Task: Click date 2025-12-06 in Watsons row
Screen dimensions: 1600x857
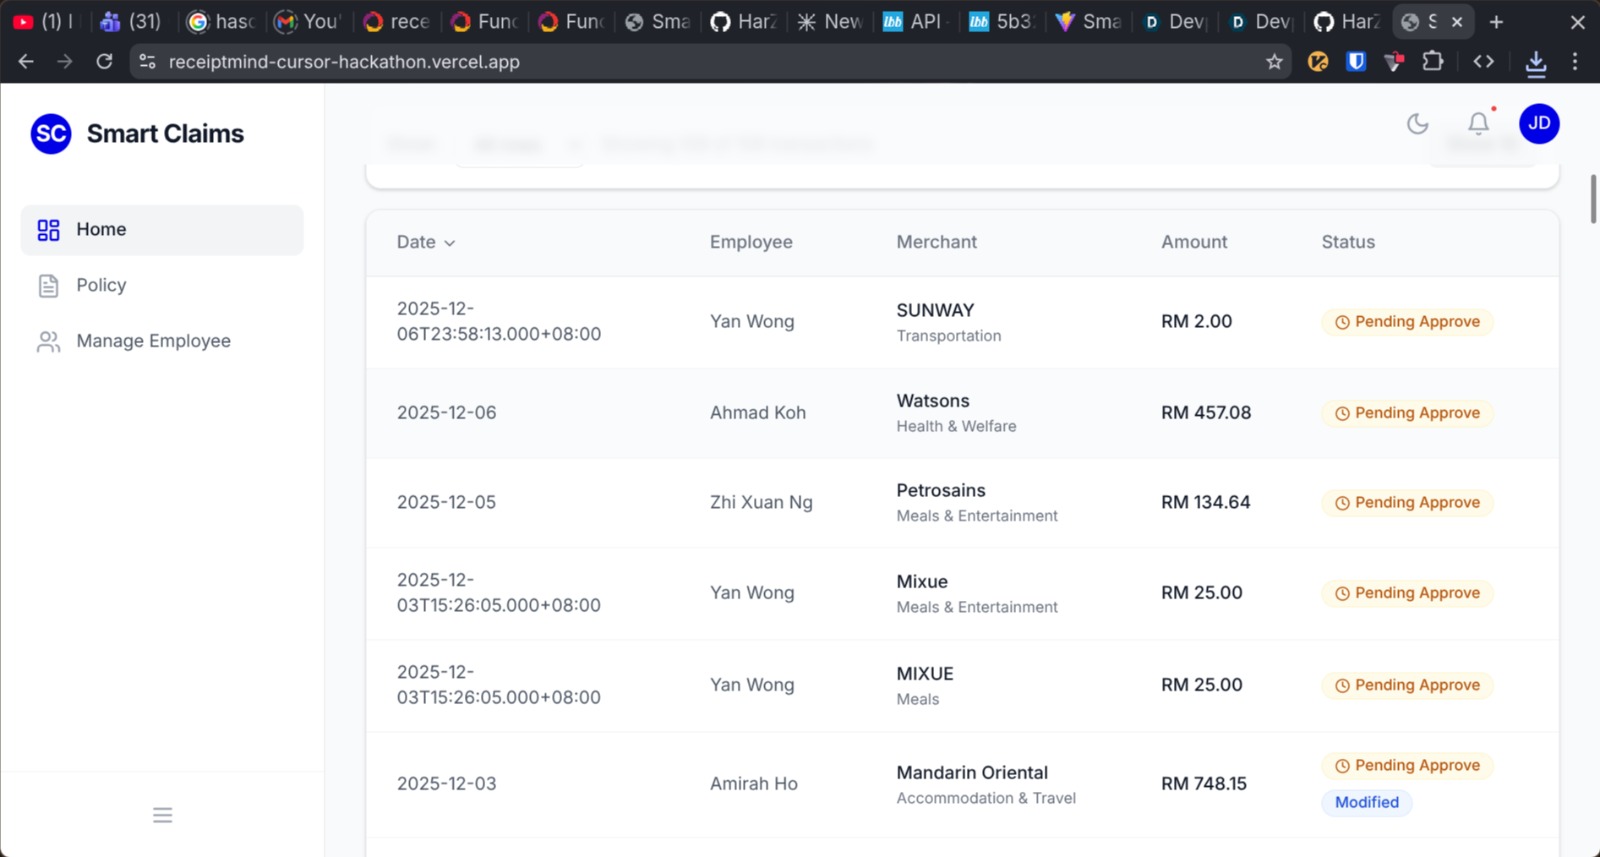Action: pos(446,413)
